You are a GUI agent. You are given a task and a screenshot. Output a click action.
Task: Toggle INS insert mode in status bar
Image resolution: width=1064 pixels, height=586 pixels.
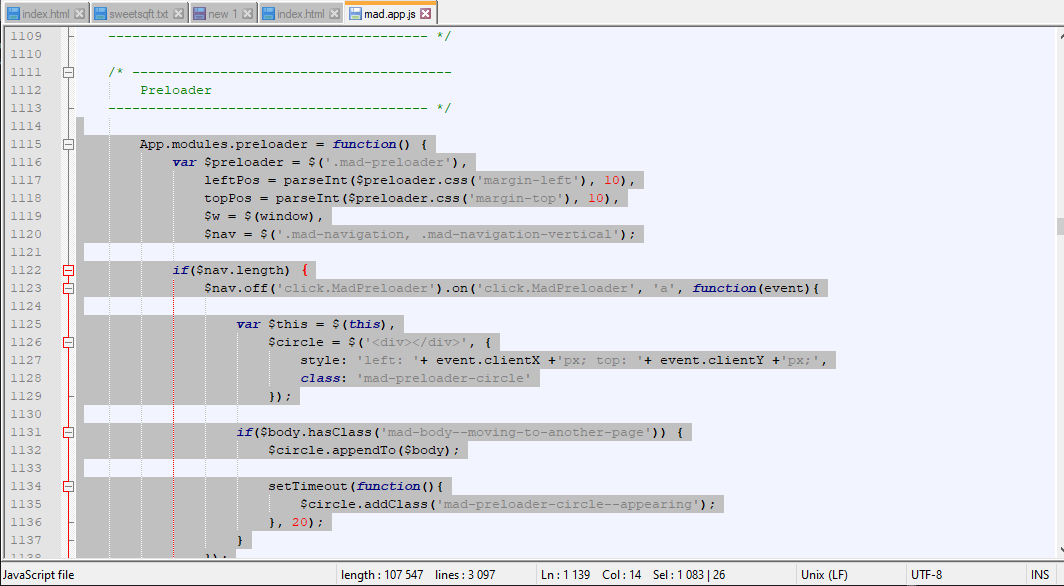tap(1040, 575)
